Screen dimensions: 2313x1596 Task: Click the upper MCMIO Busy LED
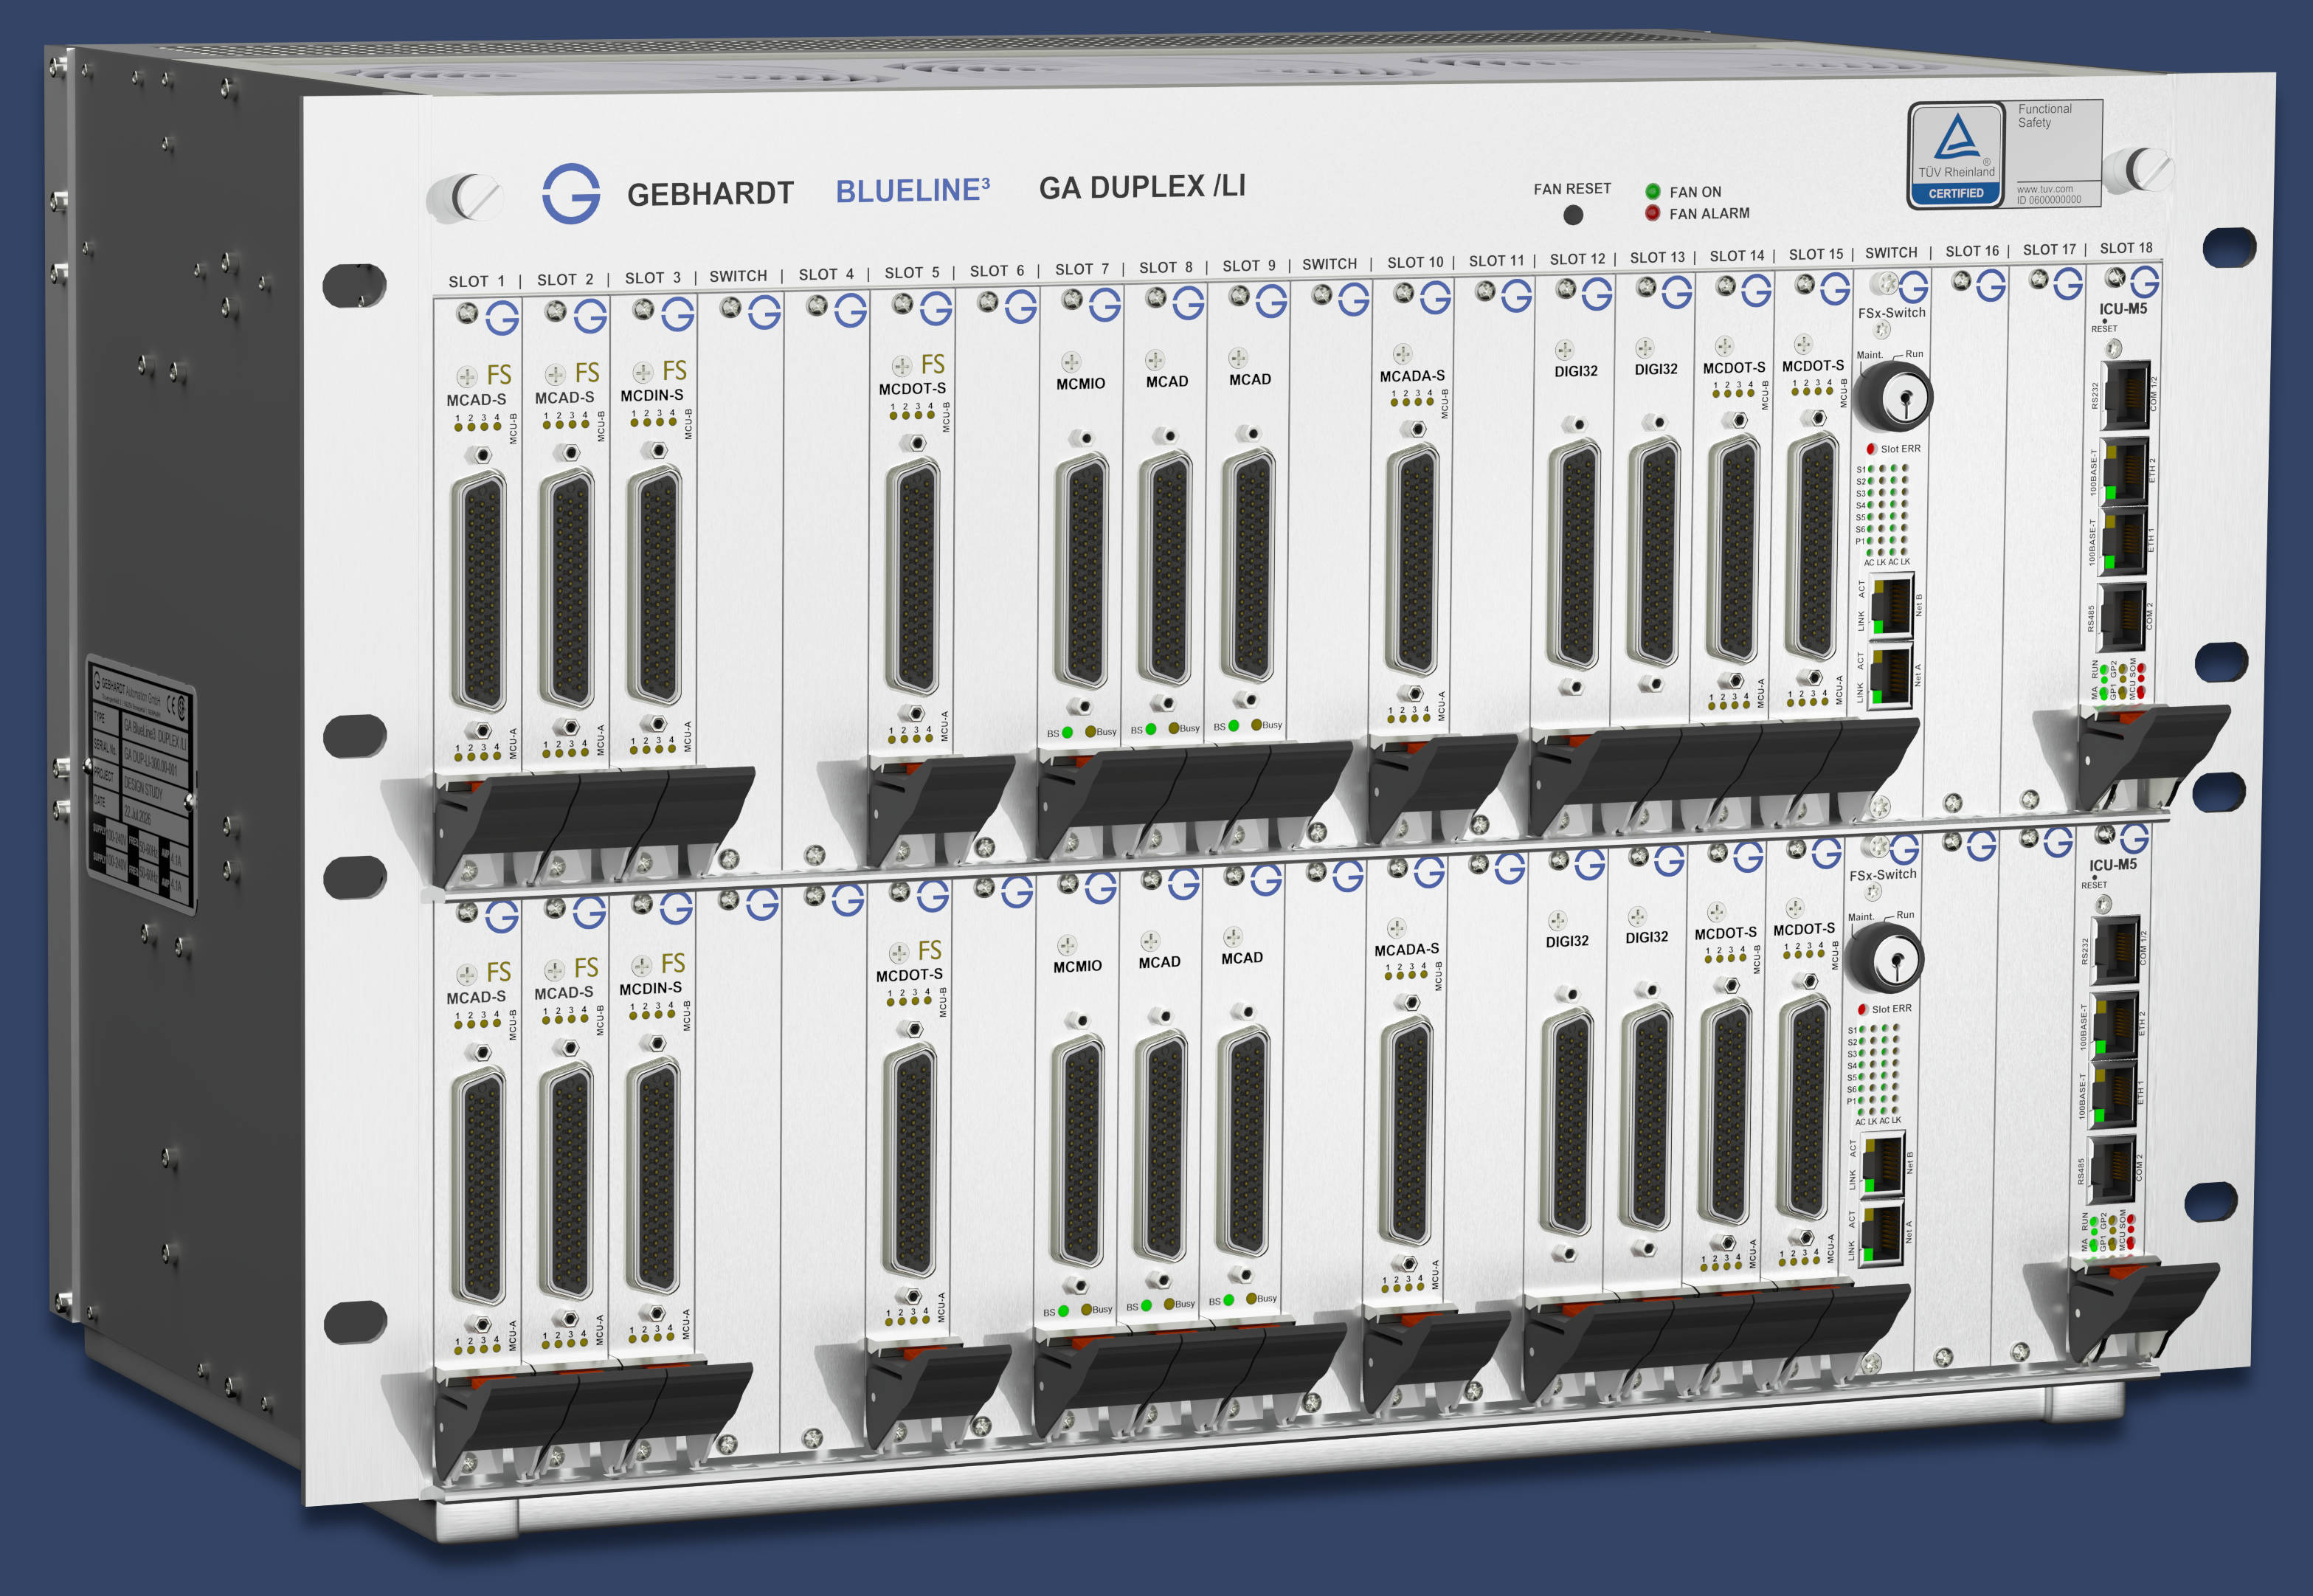click(x=1090, y=732)
